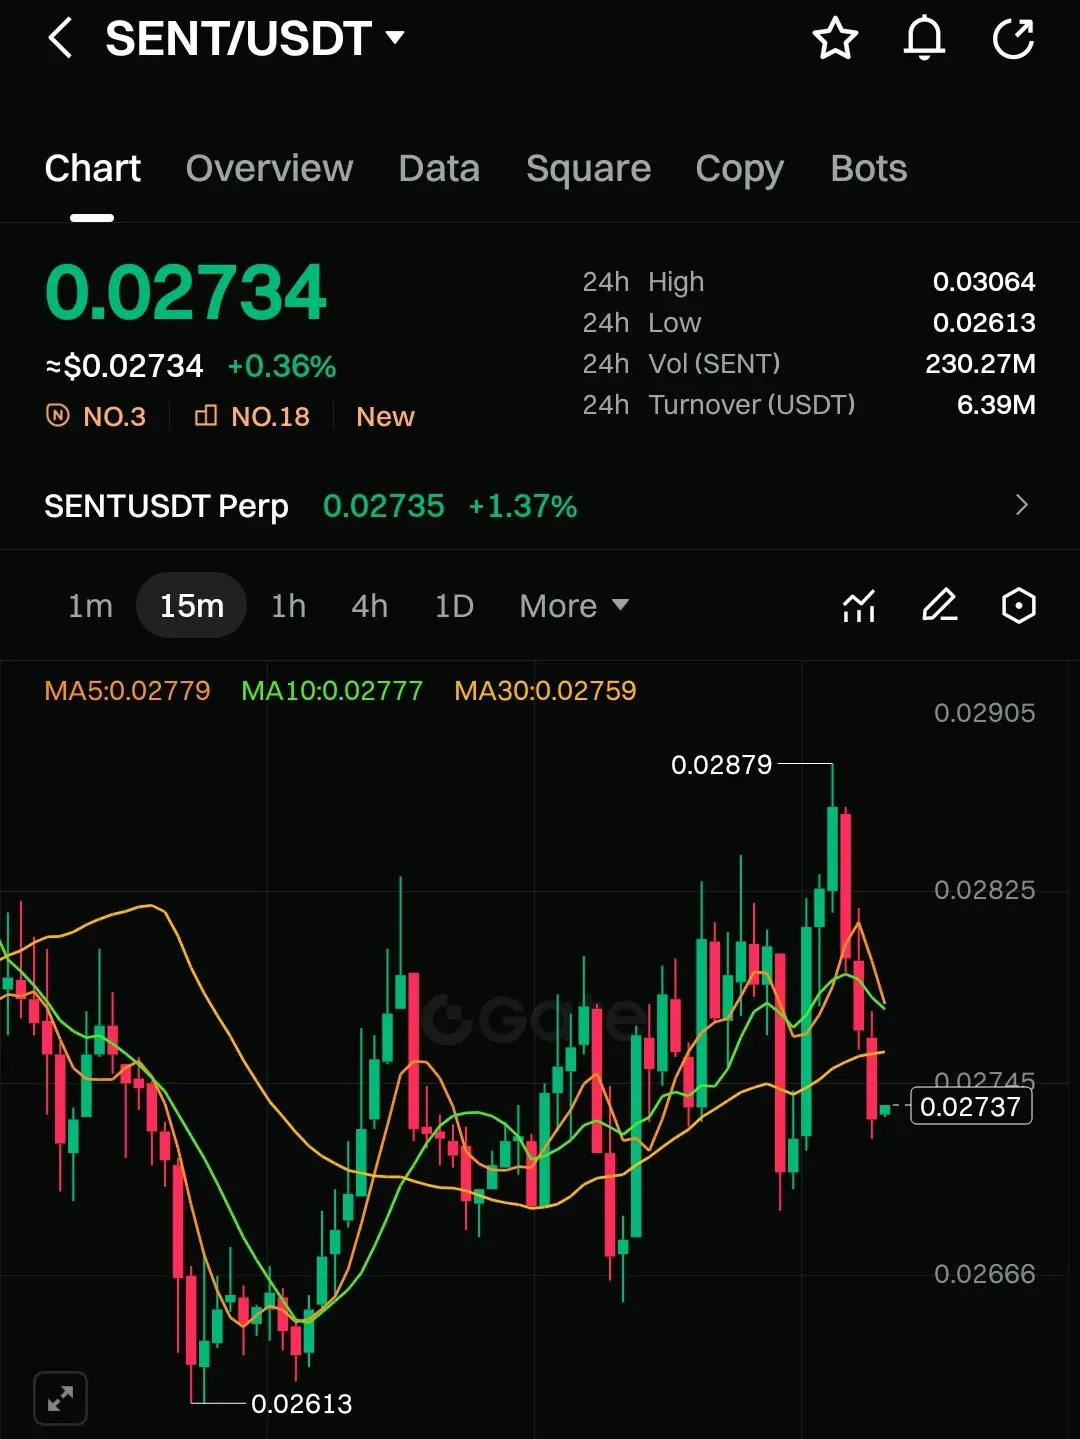The height and width of the screenshot is (1439, 1080).
Task: Open the SENT/USDT pair selector dropdown
Action: click(255, 39)
